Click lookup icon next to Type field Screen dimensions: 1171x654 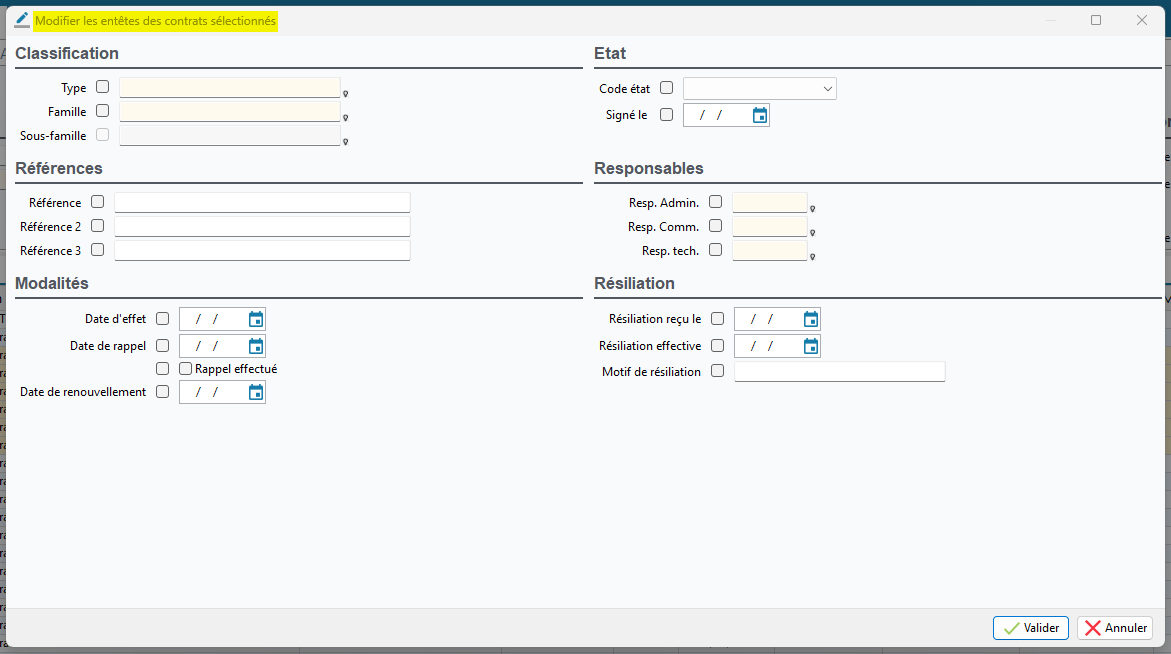pyautogui.click(x=345, y=94)
